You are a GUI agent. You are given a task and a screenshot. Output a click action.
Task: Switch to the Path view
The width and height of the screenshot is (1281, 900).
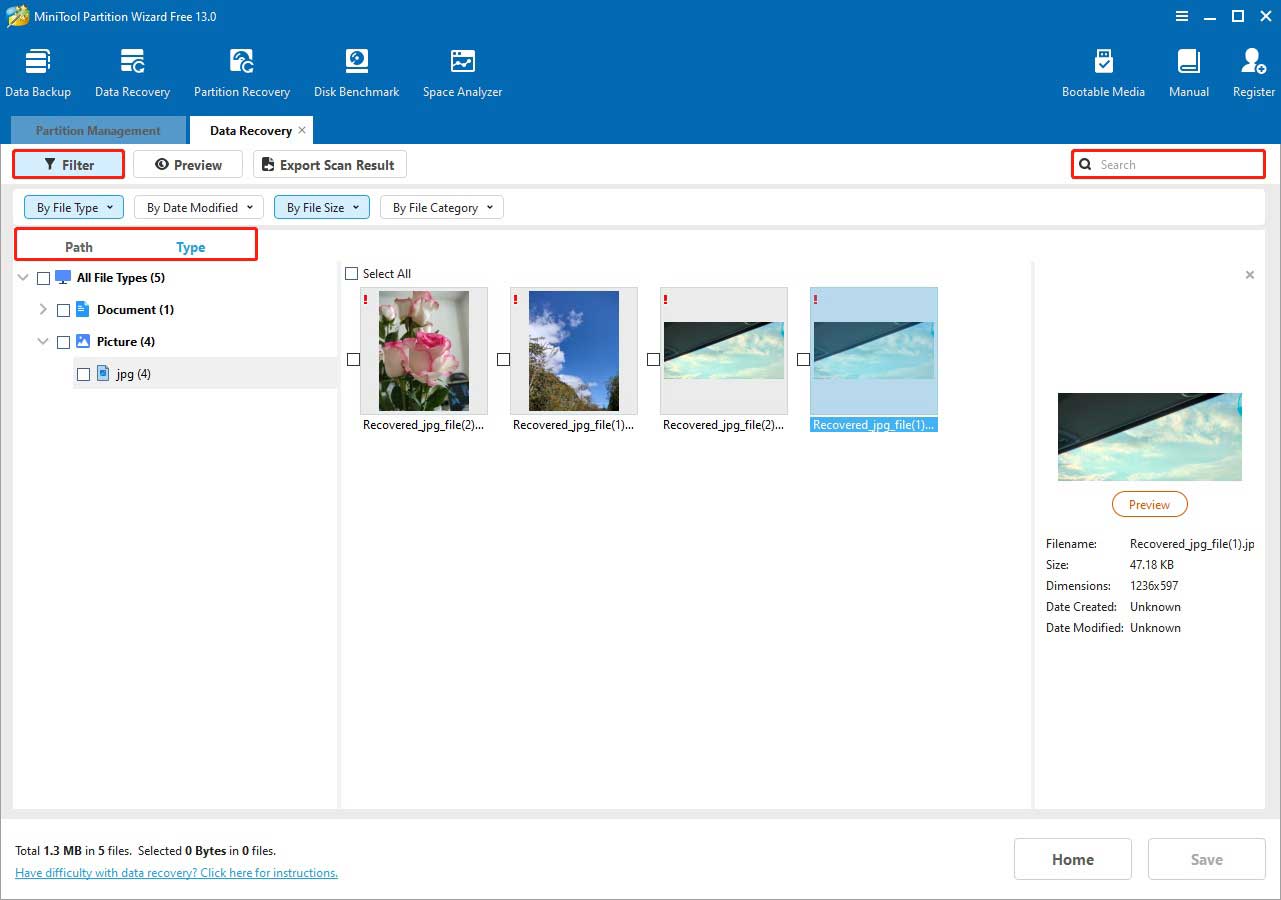click(x=78, y=245)
